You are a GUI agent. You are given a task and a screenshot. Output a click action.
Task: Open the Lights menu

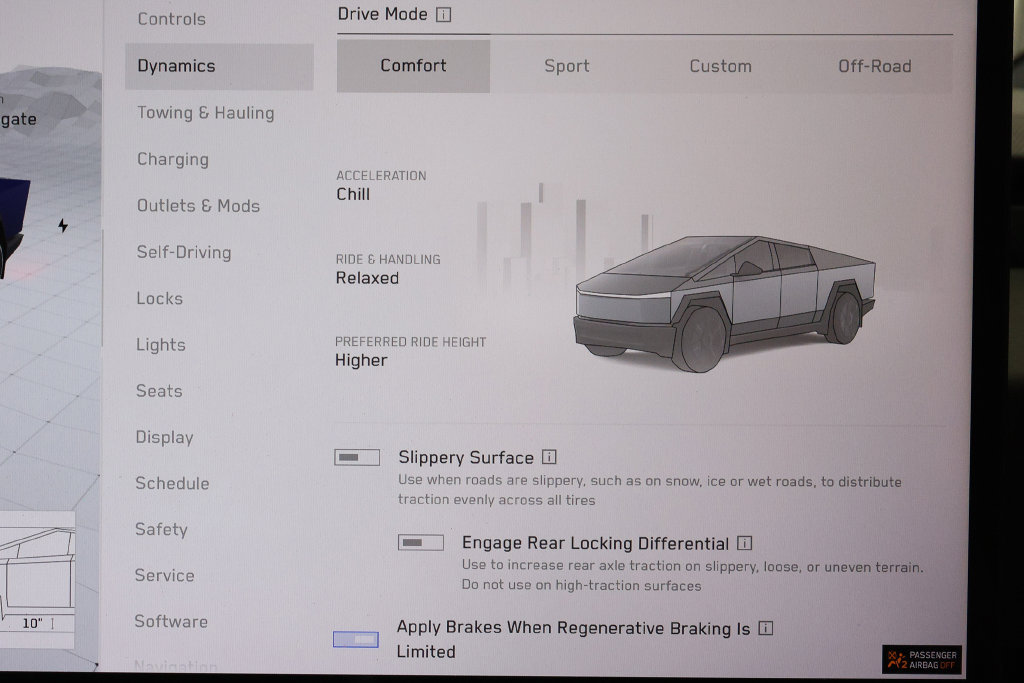tap(161, 345)
